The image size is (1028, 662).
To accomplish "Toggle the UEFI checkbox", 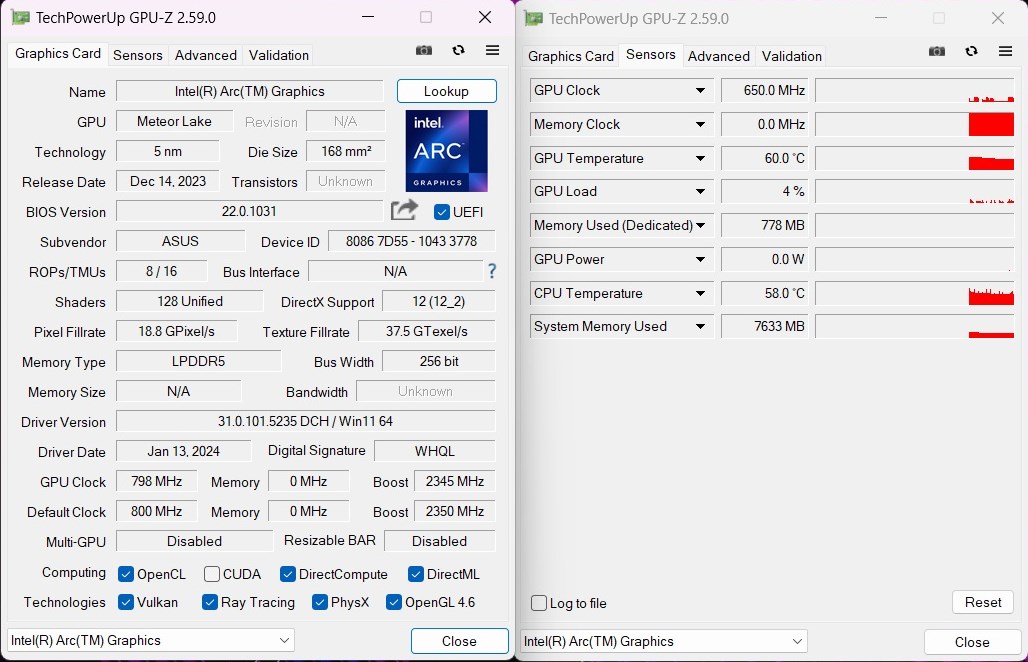I will (442, 212).
